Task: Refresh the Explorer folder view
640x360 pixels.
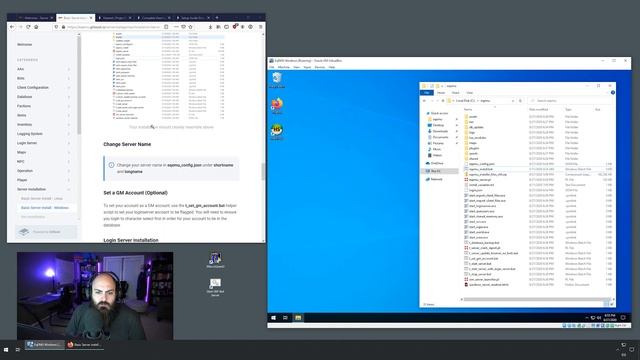Action: coord(520,100)
